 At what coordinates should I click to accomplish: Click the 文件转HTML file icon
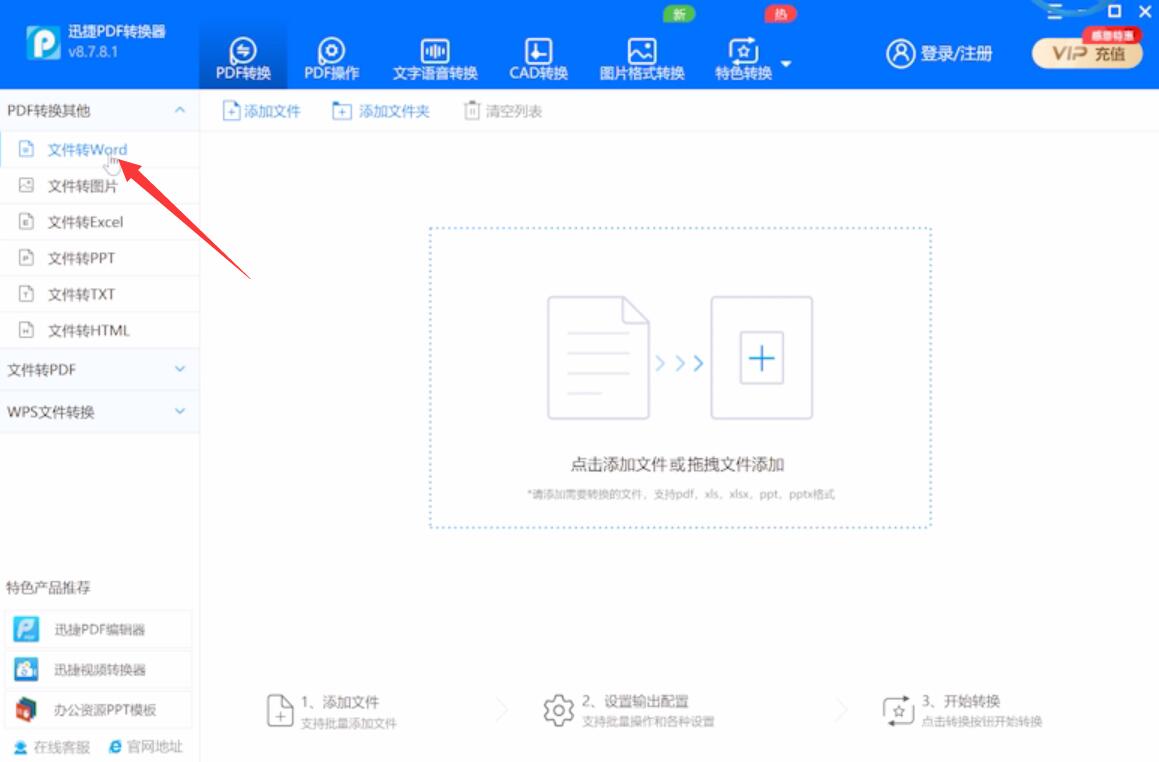26,330
